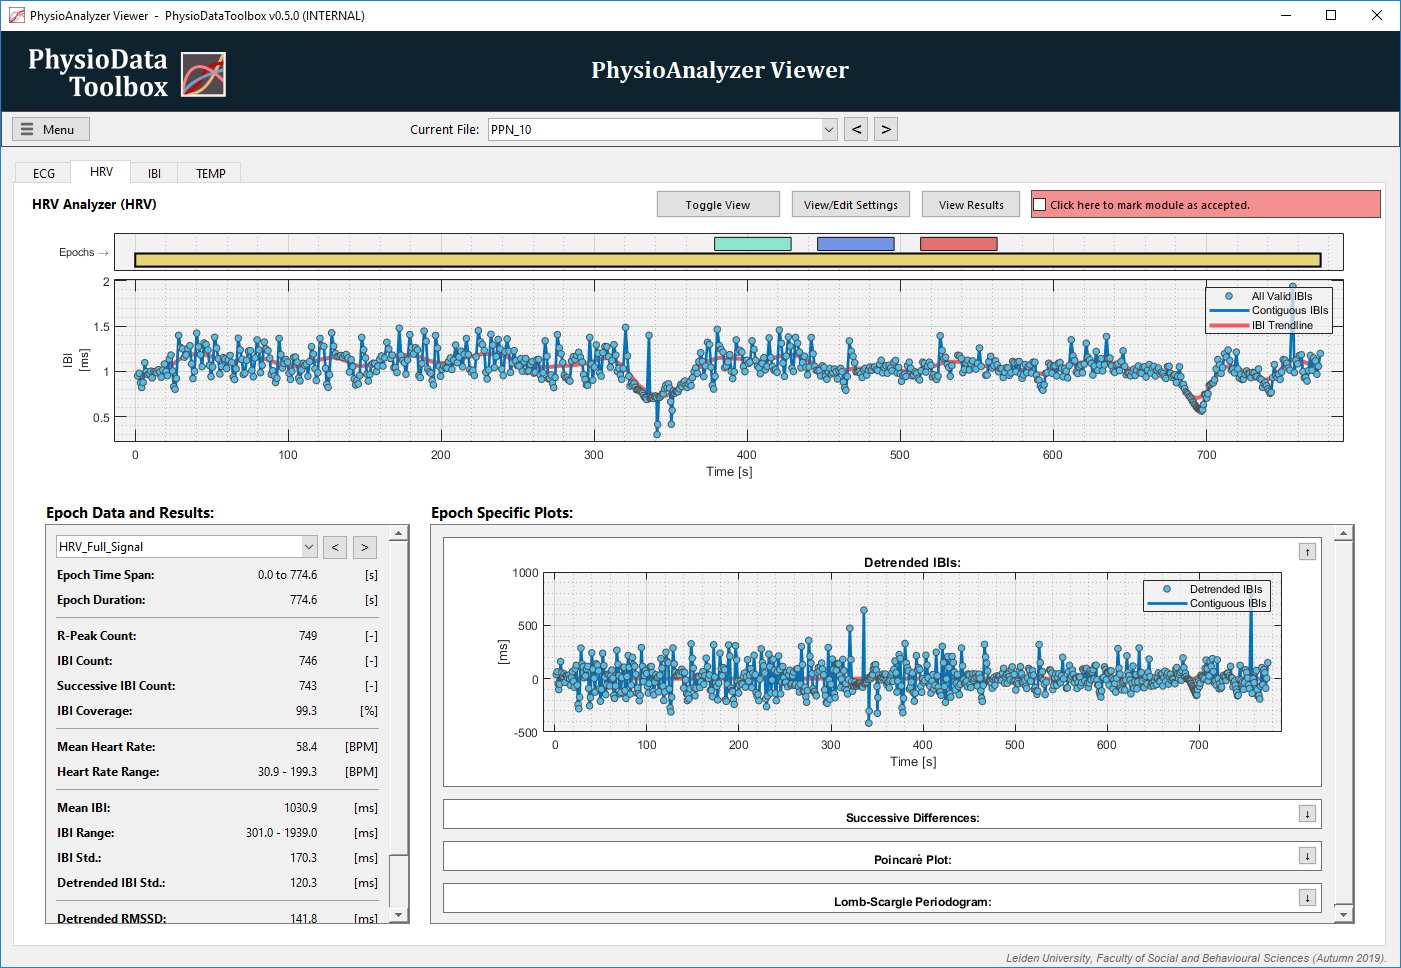
Task: Maximize the PhysioAnalyzer Viewer window
Action: pyautogui.click(x=1331, y=15)
